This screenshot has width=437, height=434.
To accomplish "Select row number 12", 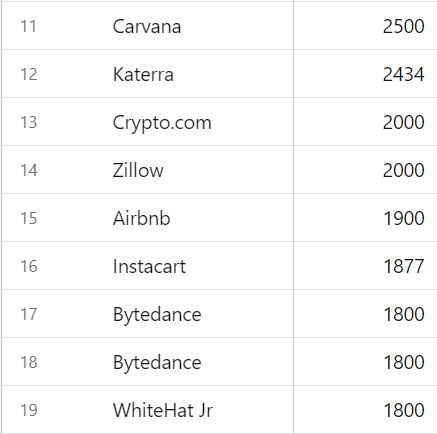I will pyautogui.click(x=28, y=74).
